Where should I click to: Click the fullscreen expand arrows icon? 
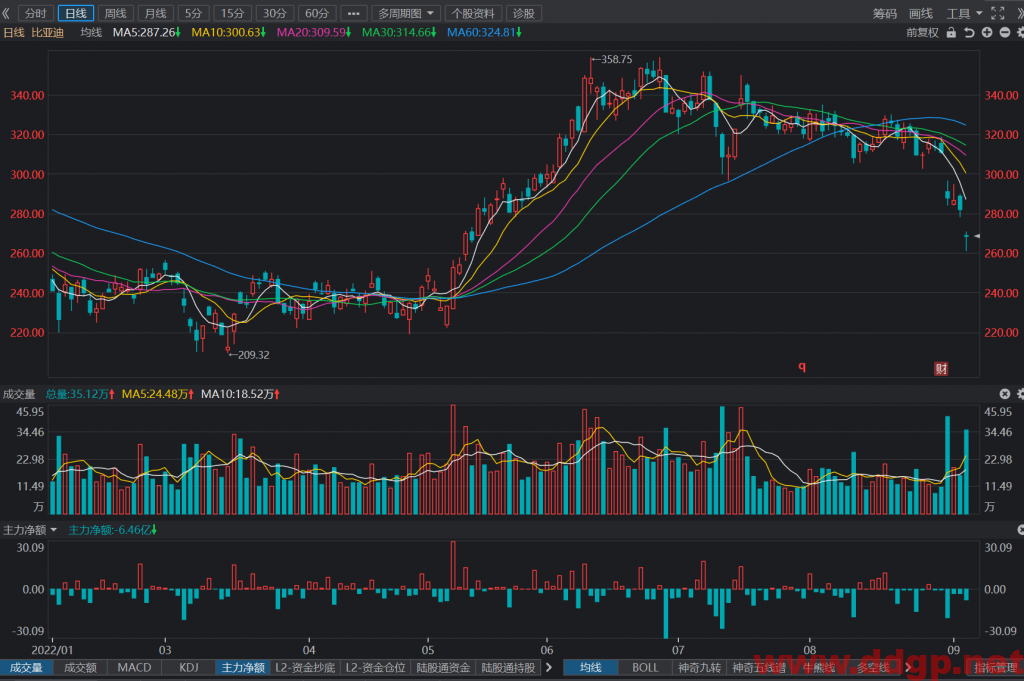tap(997, 13)
